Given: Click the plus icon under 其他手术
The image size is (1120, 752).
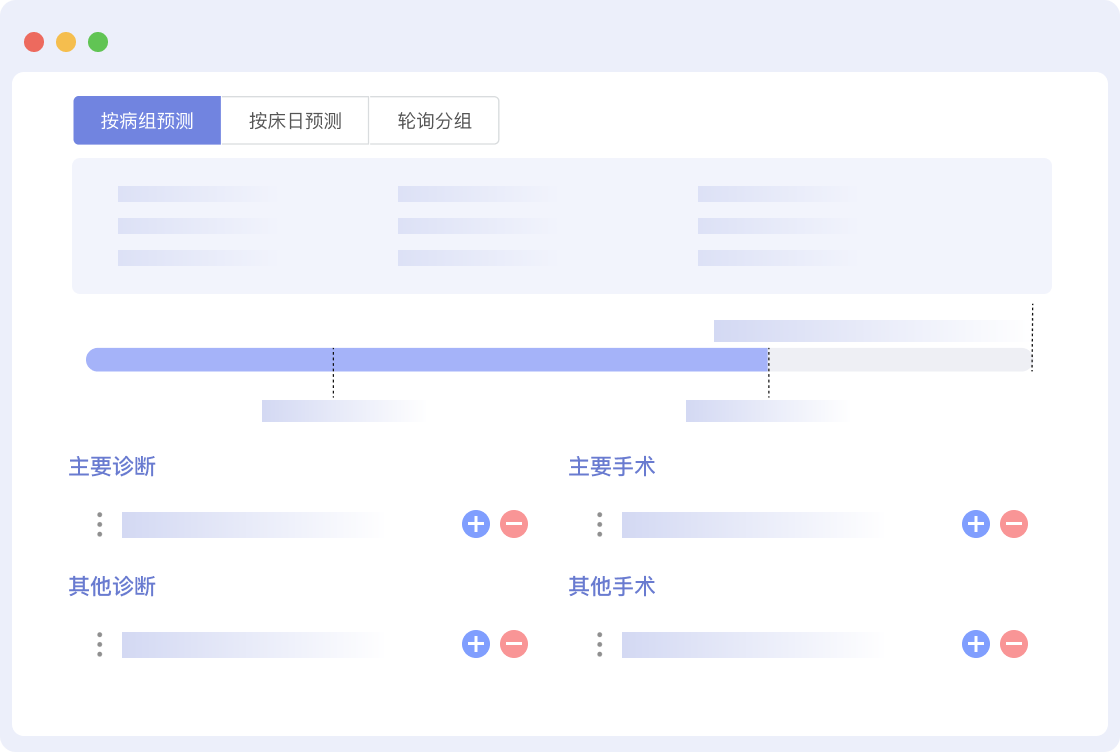Looking at the screenshot, I should coord(976,644).
